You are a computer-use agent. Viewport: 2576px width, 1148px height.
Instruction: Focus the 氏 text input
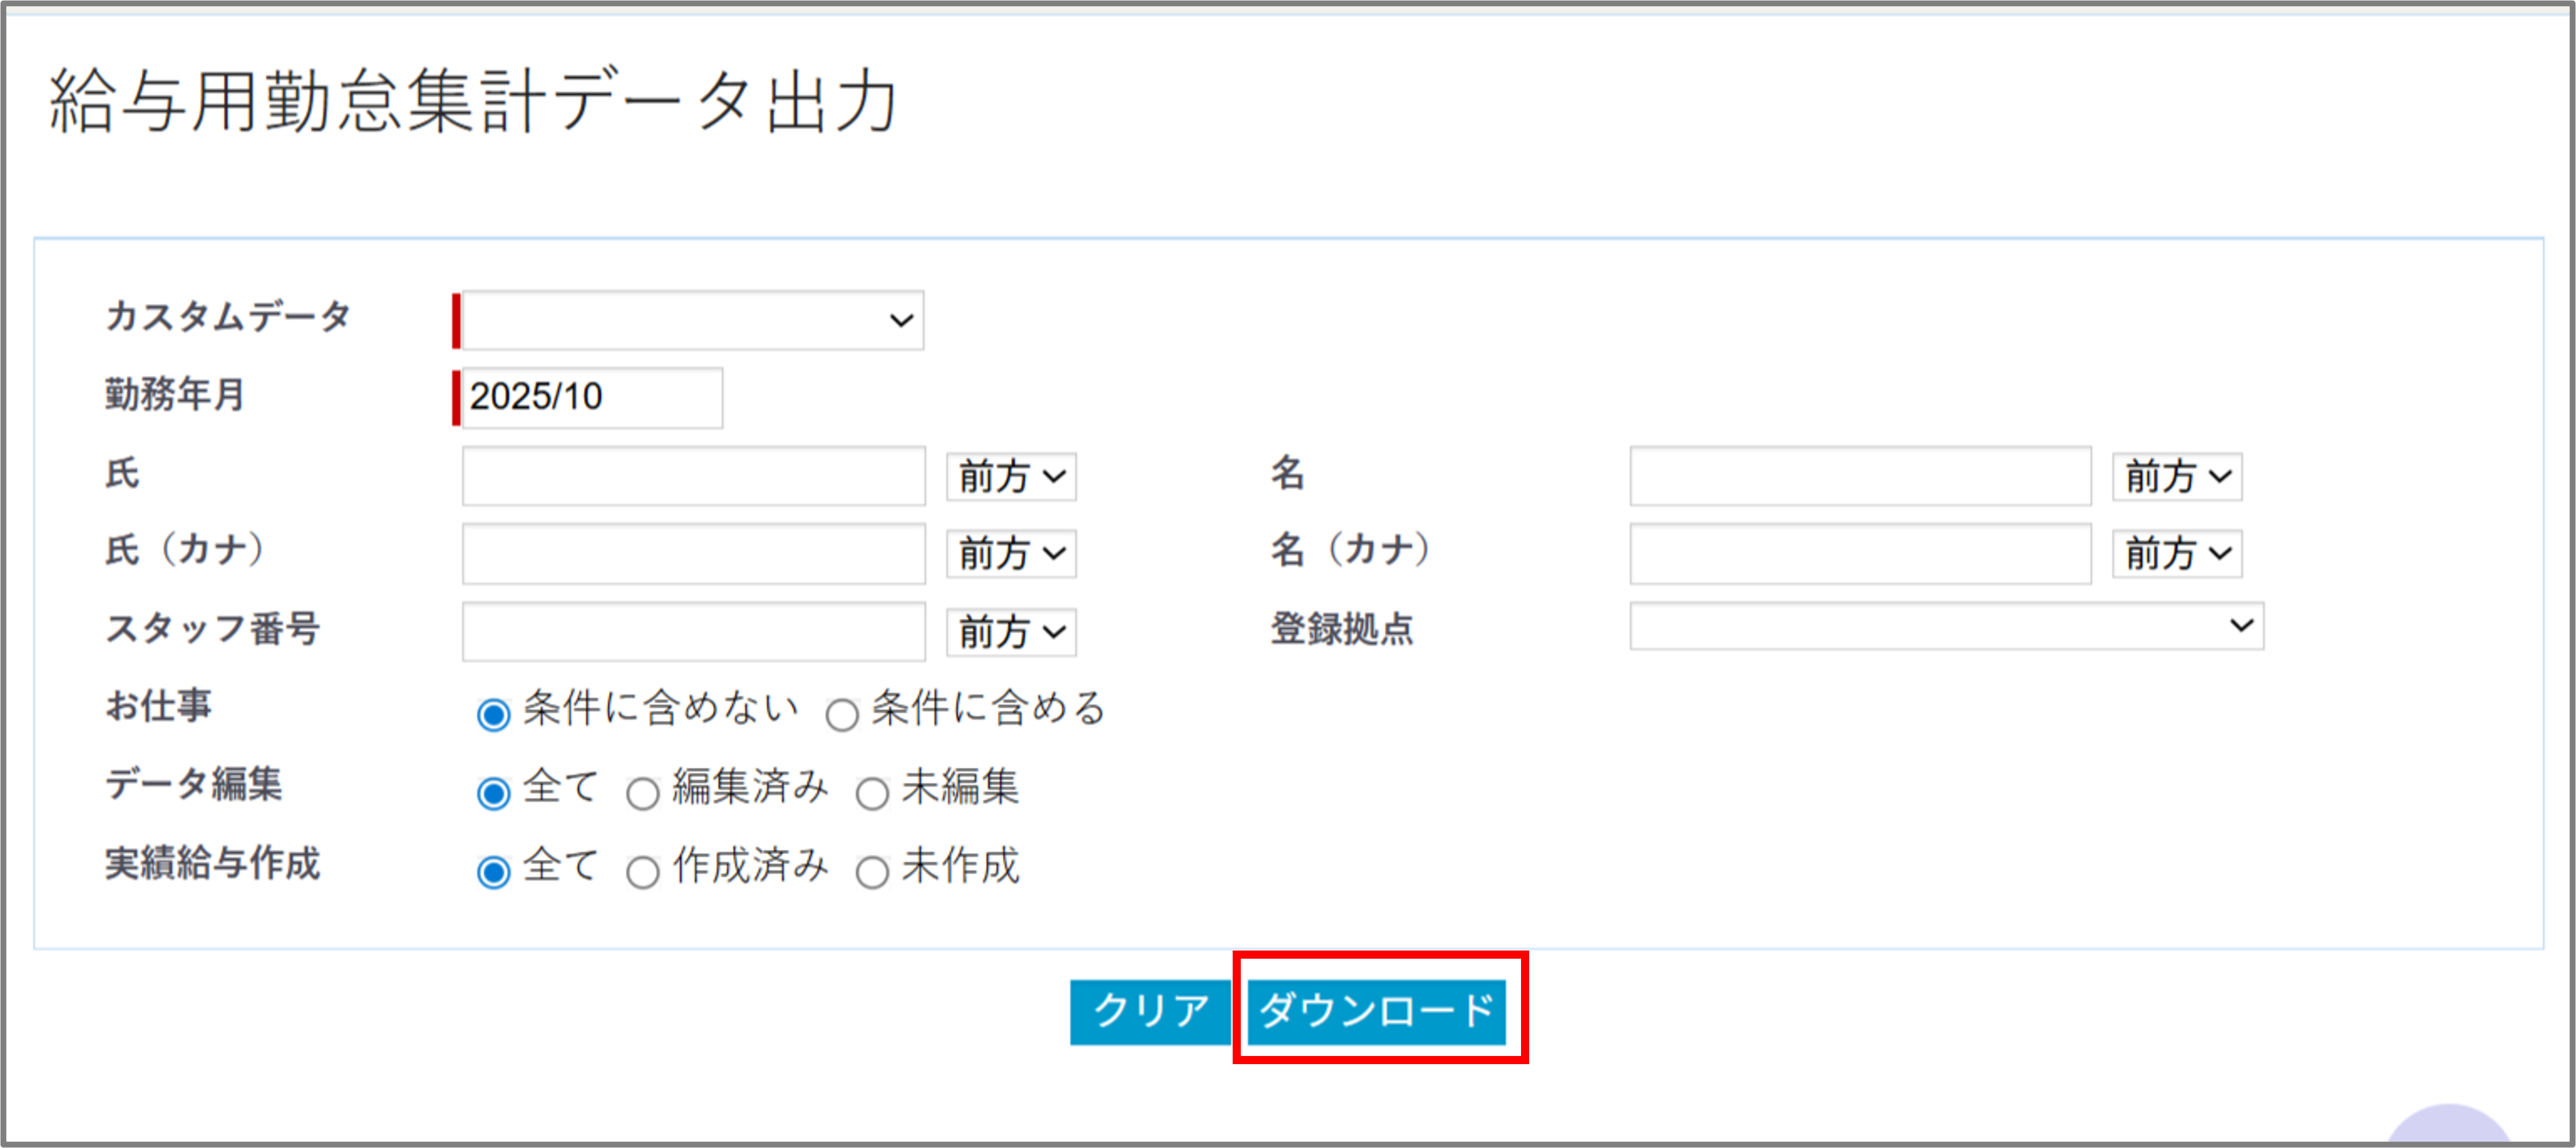pyautogui.click(x=693, y=476)
